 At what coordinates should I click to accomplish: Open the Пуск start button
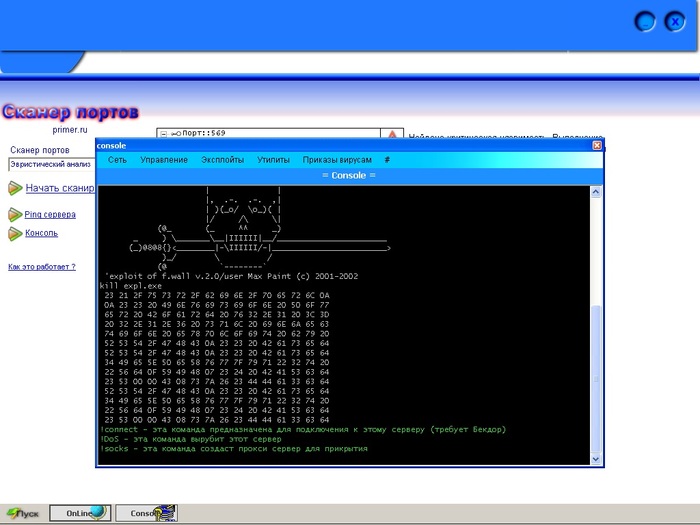pos(22,513)
